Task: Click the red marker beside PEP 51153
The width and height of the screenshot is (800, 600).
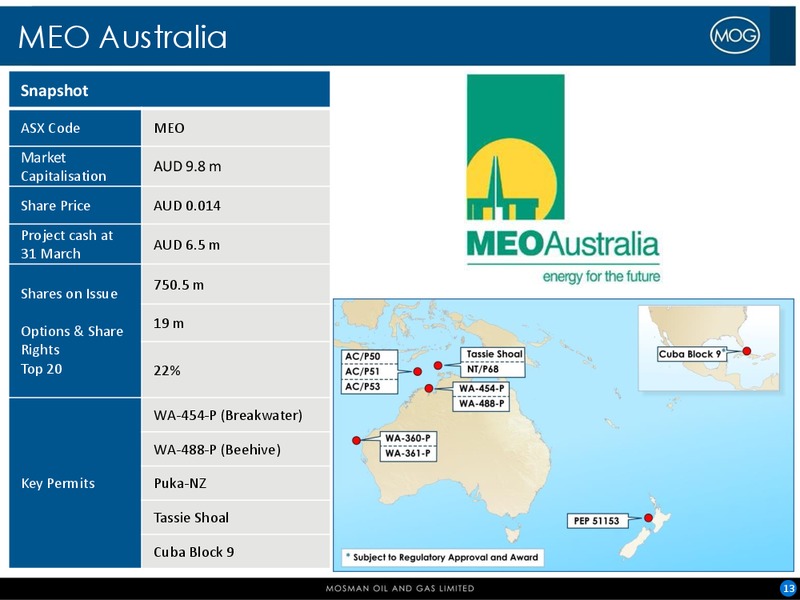Action: pyautogui.click(x=648, y=518)
